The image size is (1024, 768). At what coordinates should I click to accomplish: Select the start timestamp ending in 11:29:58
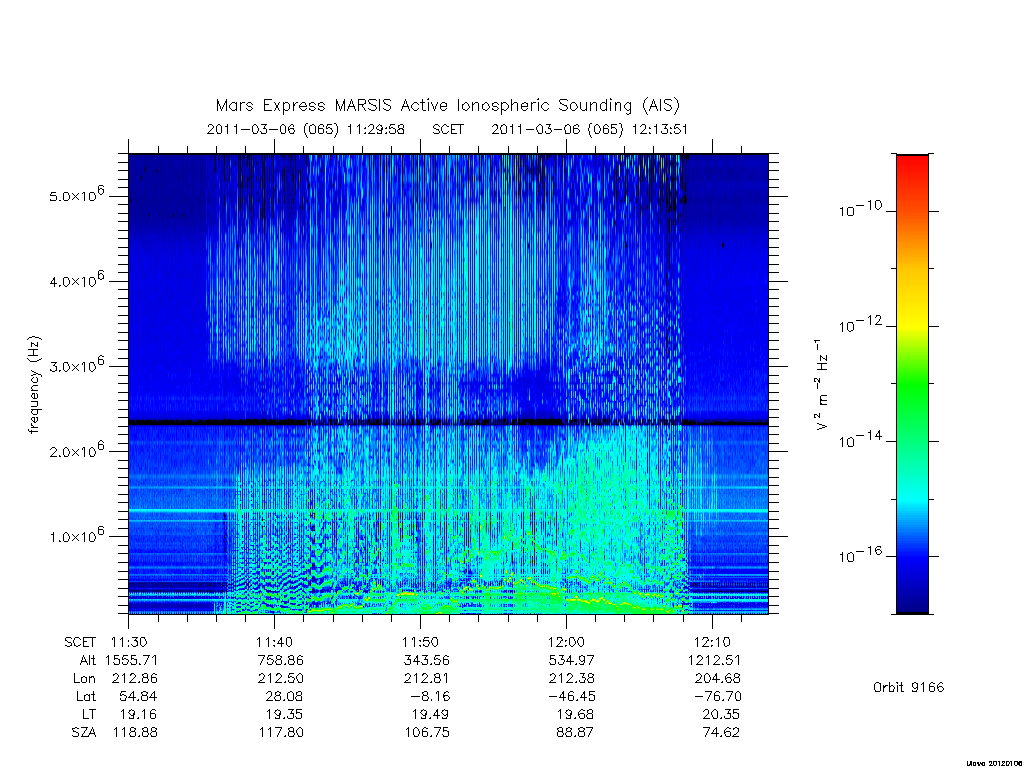[306, 129]
